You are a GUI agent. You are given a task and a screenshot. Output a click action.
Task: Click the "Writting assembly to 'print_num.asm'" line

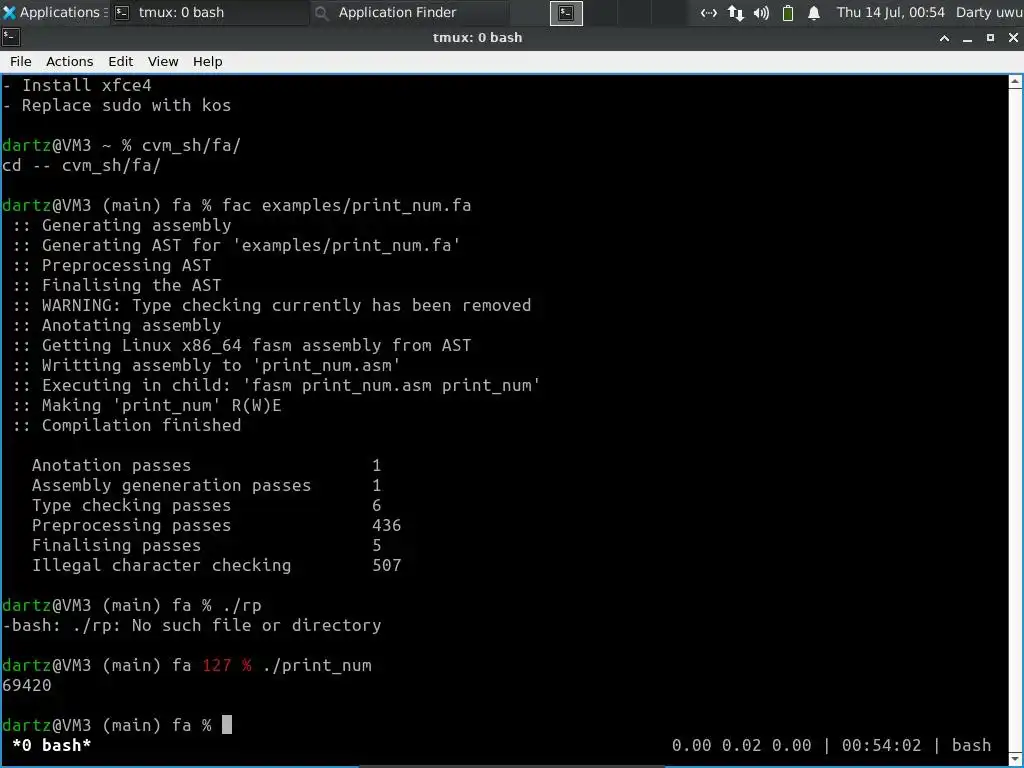coord(206,365)
